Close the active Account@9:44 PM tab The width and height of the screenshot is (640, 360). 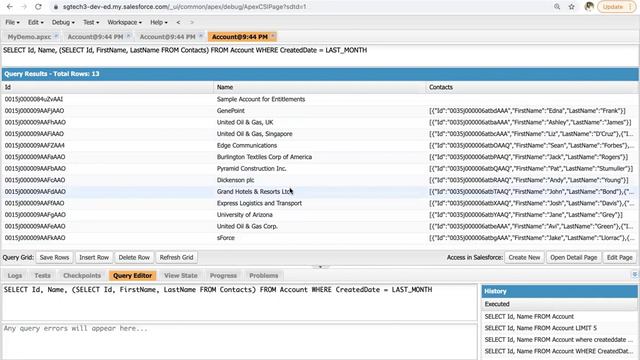point(273,36)
